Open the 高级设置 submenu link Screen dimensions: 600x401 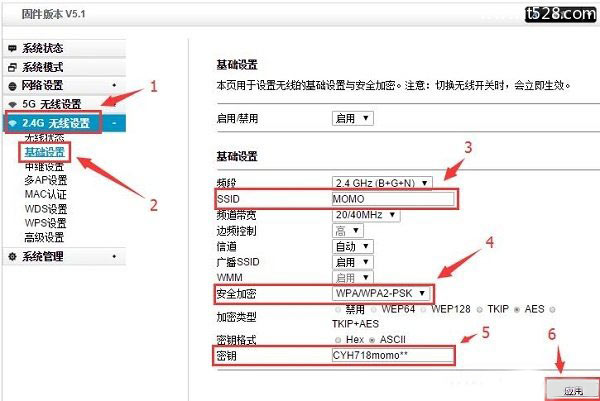[44, 238]
